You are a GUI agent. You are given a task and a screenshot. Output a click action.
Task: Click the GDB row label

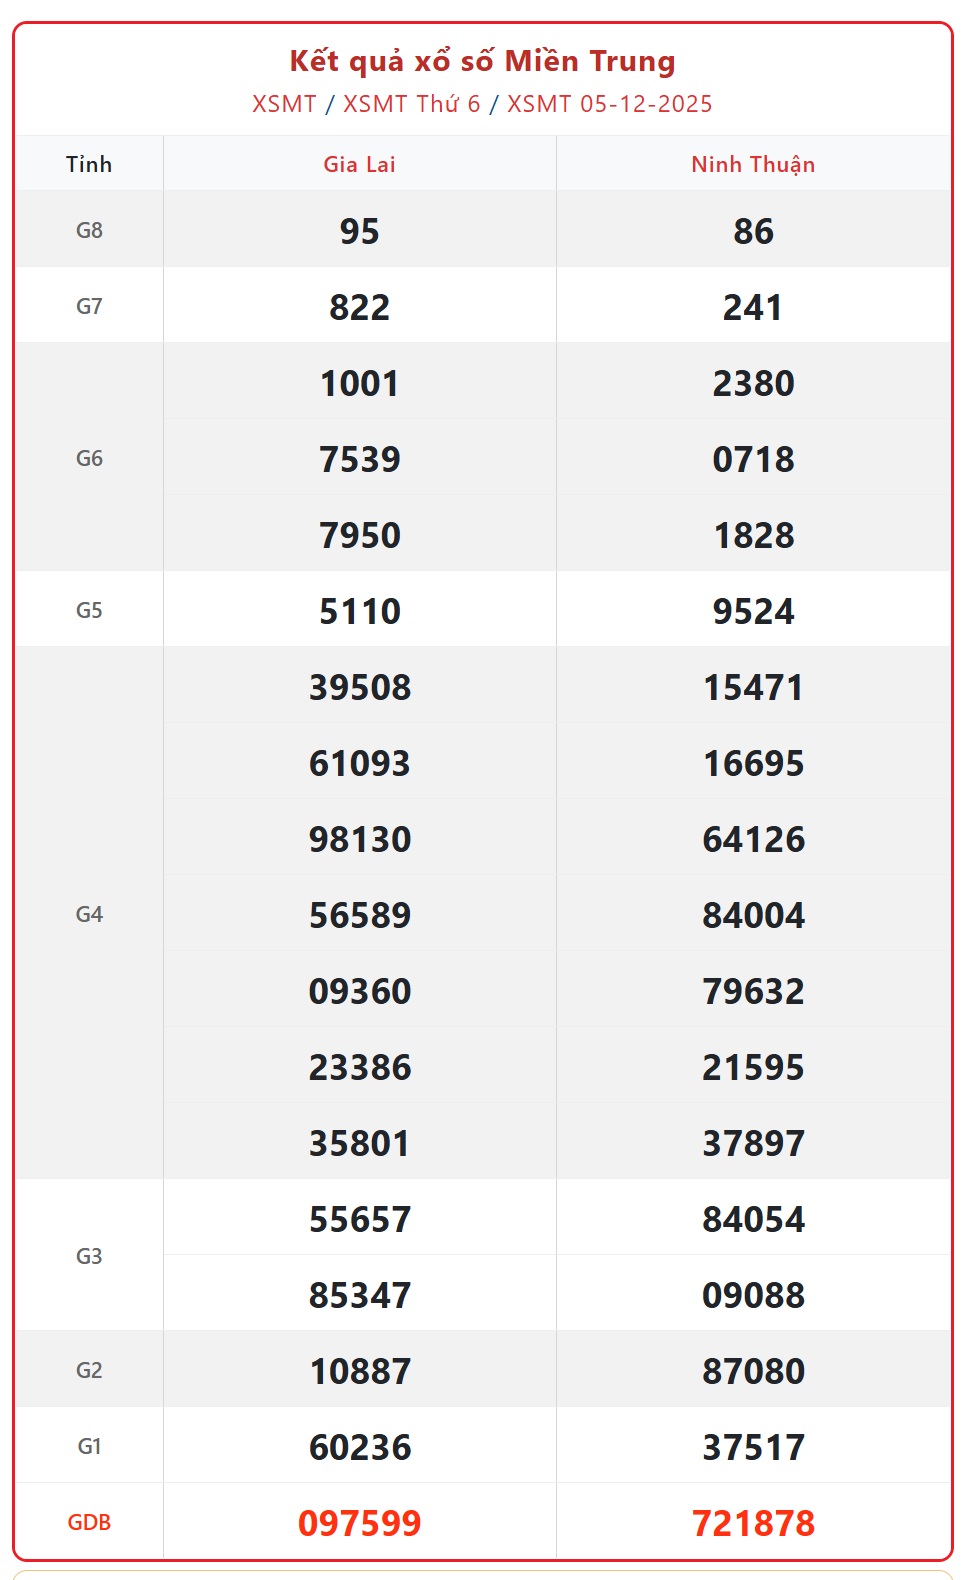click(89, 1523)
